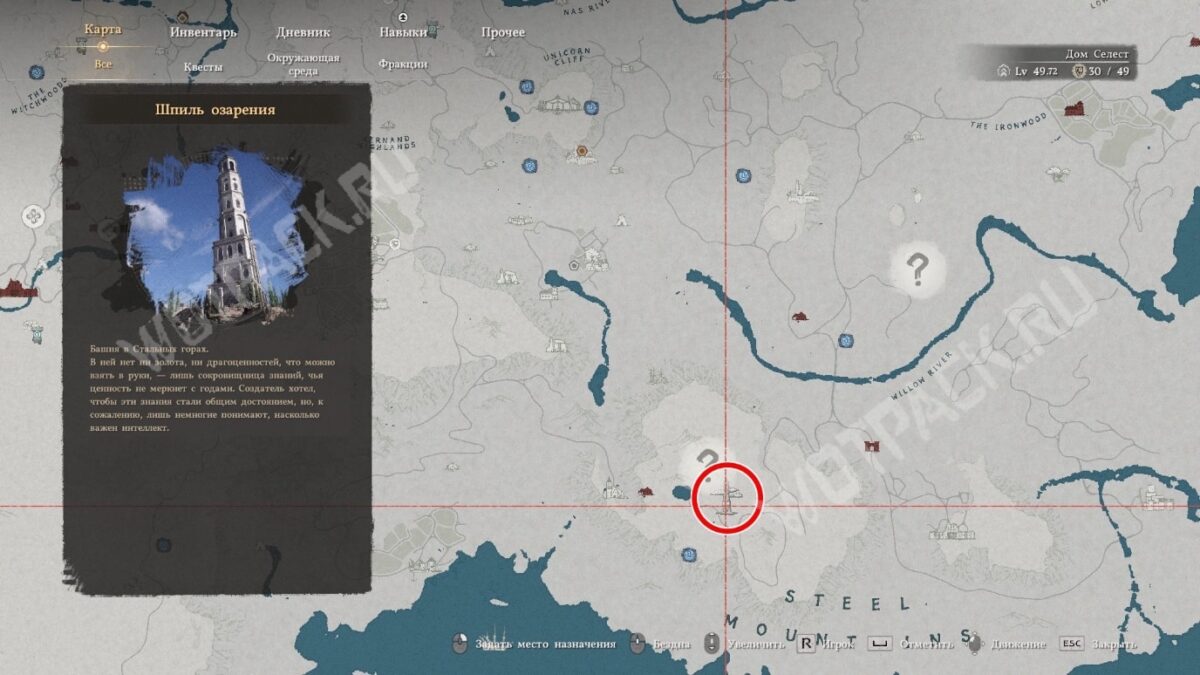Open the Инвентарь tab
1200x675 pixels.
[x=203, y=31]
